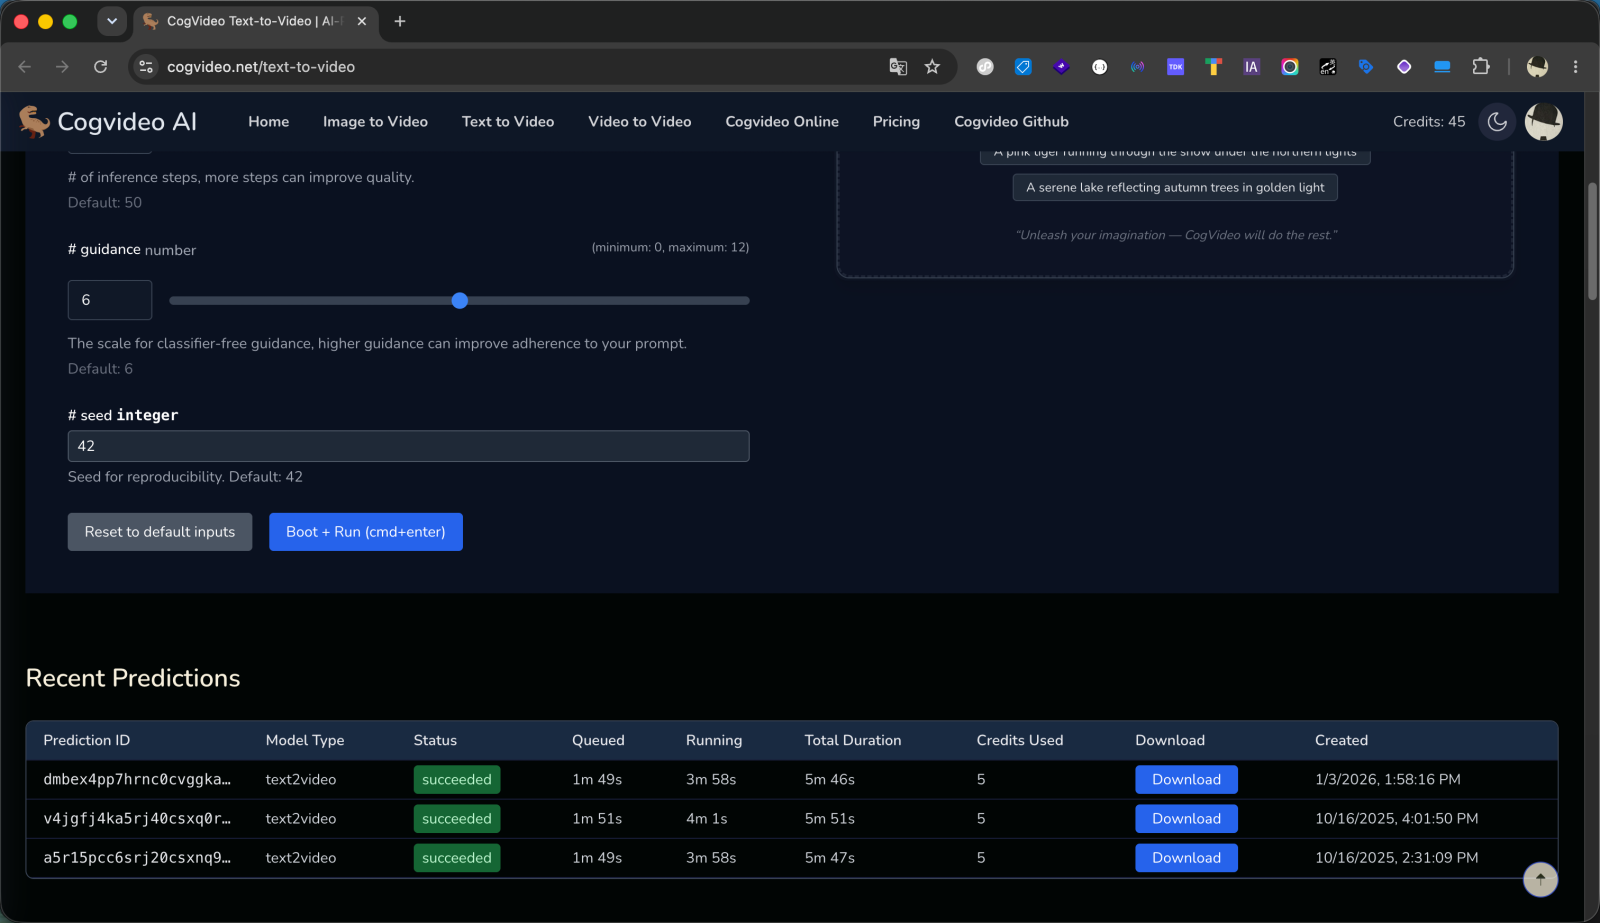Image resolution: width=1600 pixels, height=923 pixels.
Task: Toggle dark mode moon icon
Action: (1497, 122)
